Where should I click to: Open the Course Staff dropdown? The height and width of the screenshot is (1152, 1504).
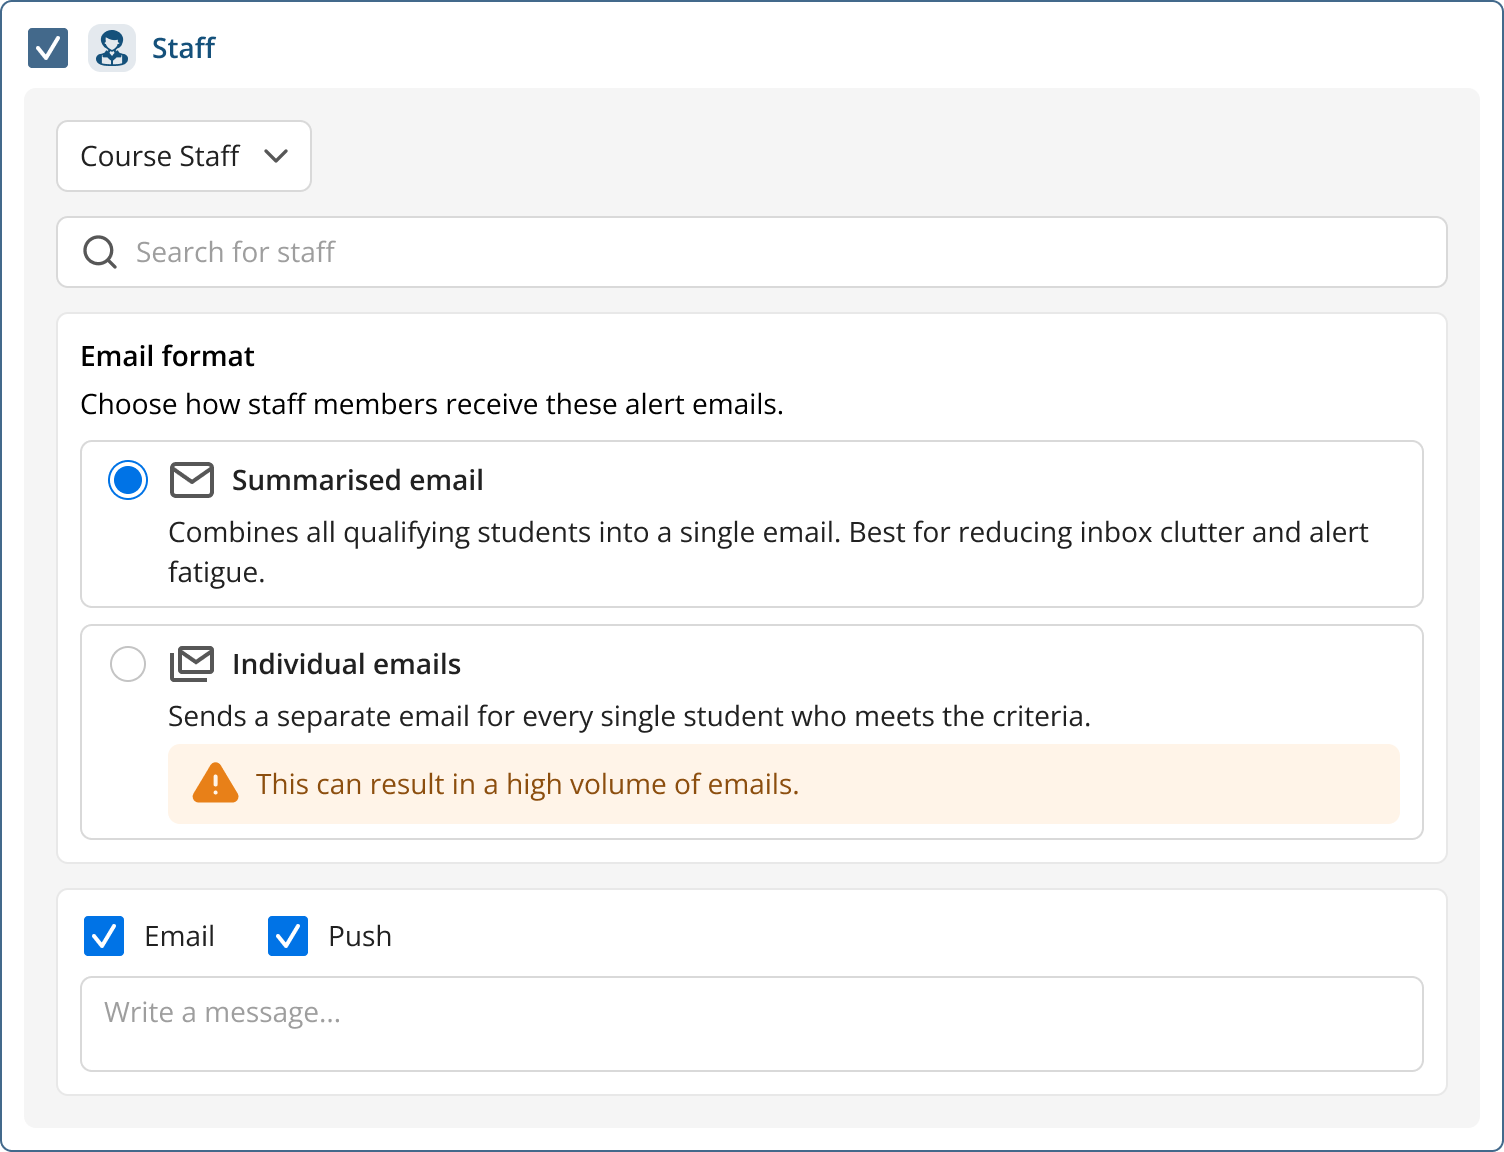point(184,156)
